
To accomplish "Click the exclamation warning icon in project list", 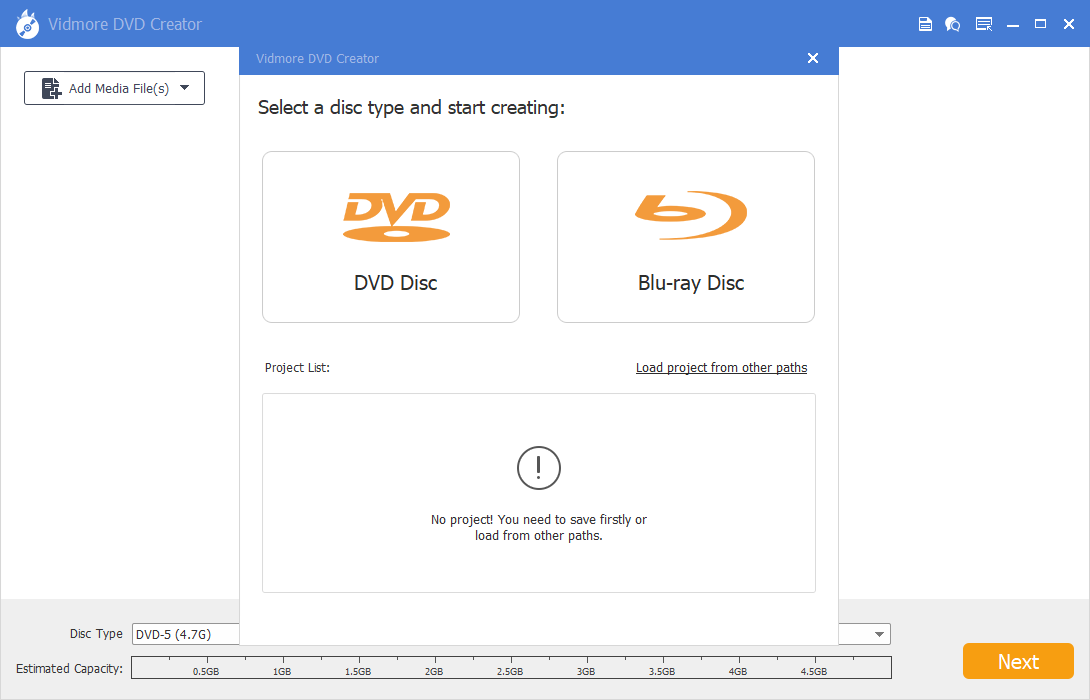I will 539,468.
